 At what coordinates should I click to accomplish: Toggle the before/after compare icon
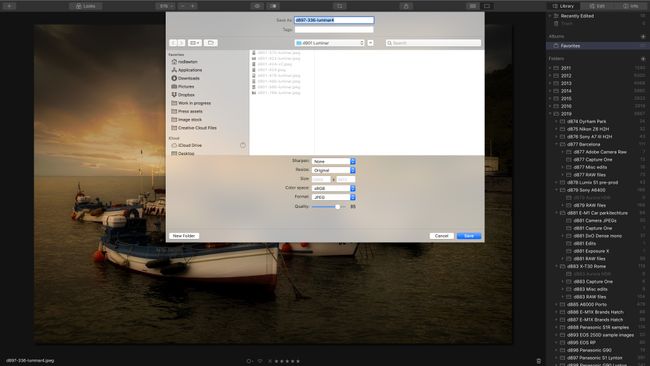pos(274,6)
